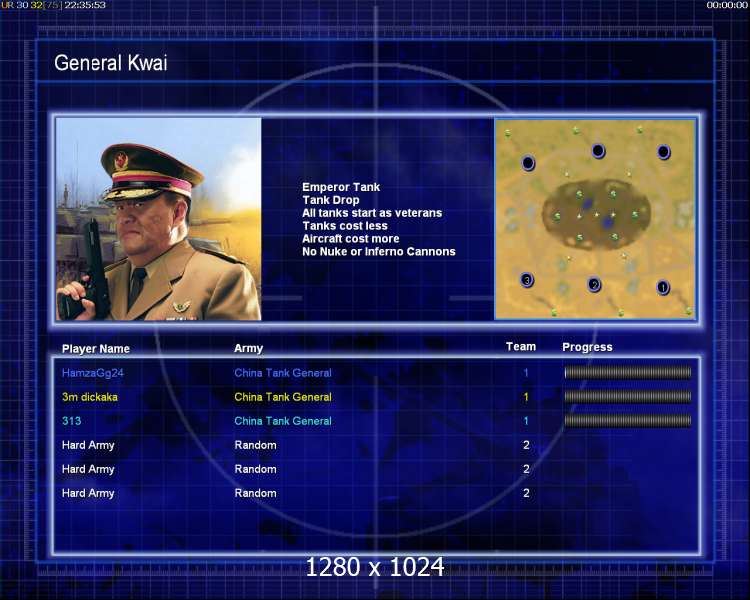The image size is (750, 600).
Task: Click HamzaGg24's loading progress bar
Action: (x=628, y=372)
